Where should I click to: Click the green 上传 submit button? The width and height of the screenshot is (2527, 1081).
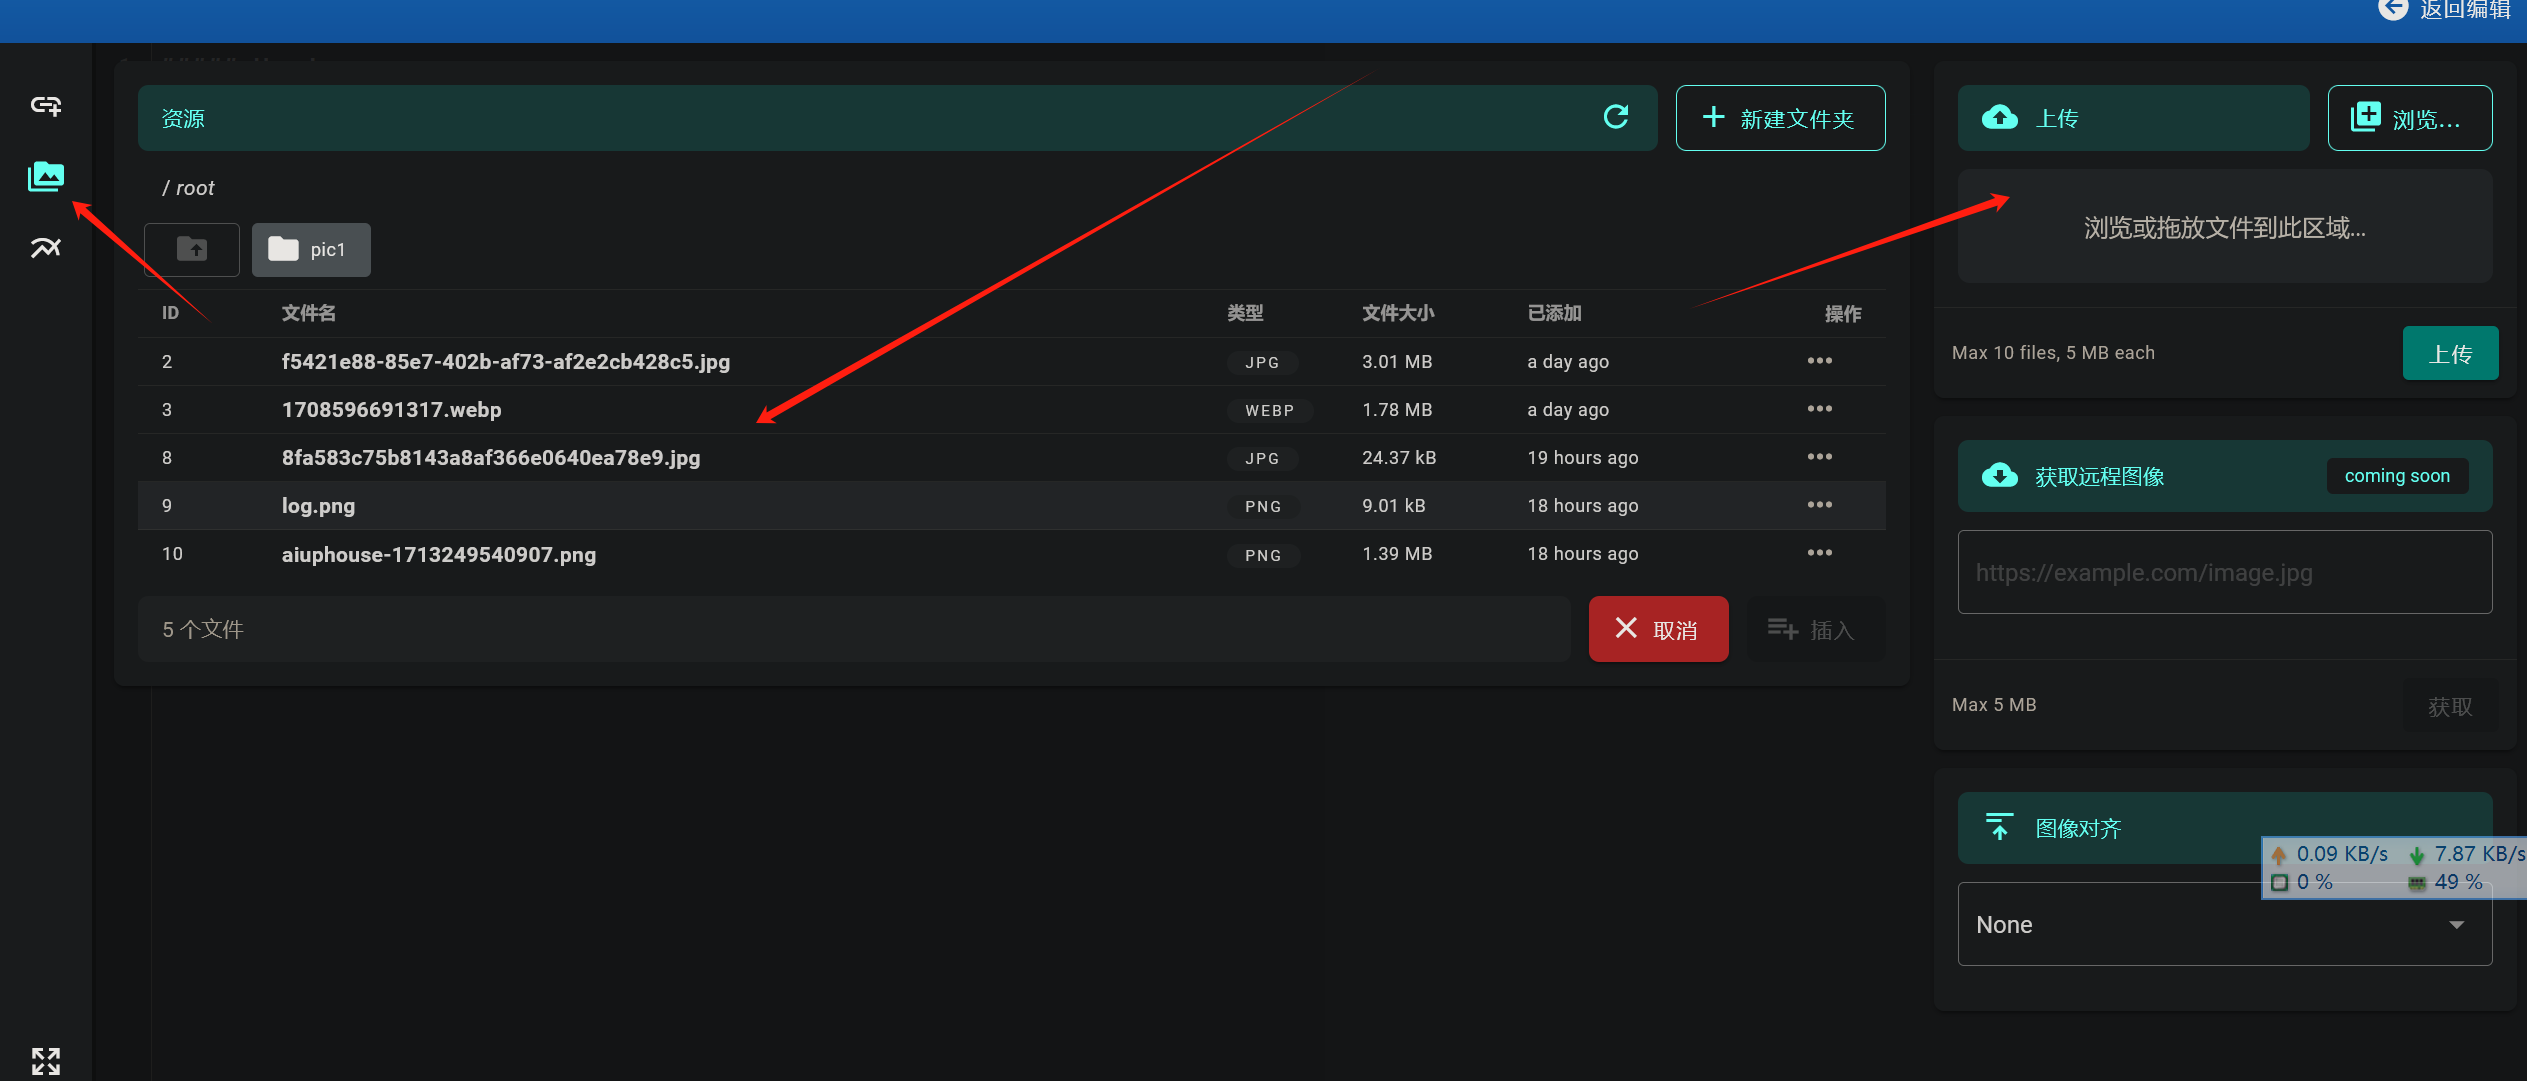(2449, 353)
